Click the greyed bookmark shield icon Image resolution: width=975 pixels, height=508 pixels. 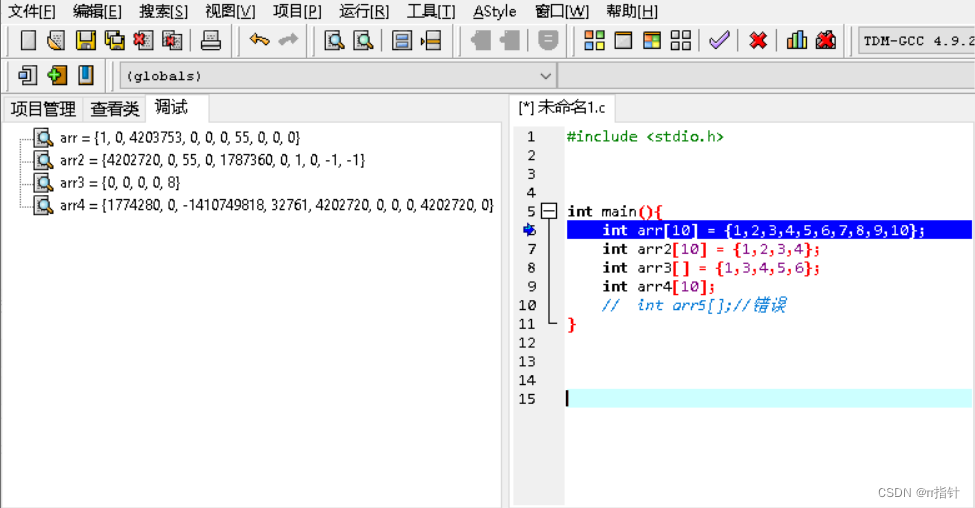click(548, 40)
